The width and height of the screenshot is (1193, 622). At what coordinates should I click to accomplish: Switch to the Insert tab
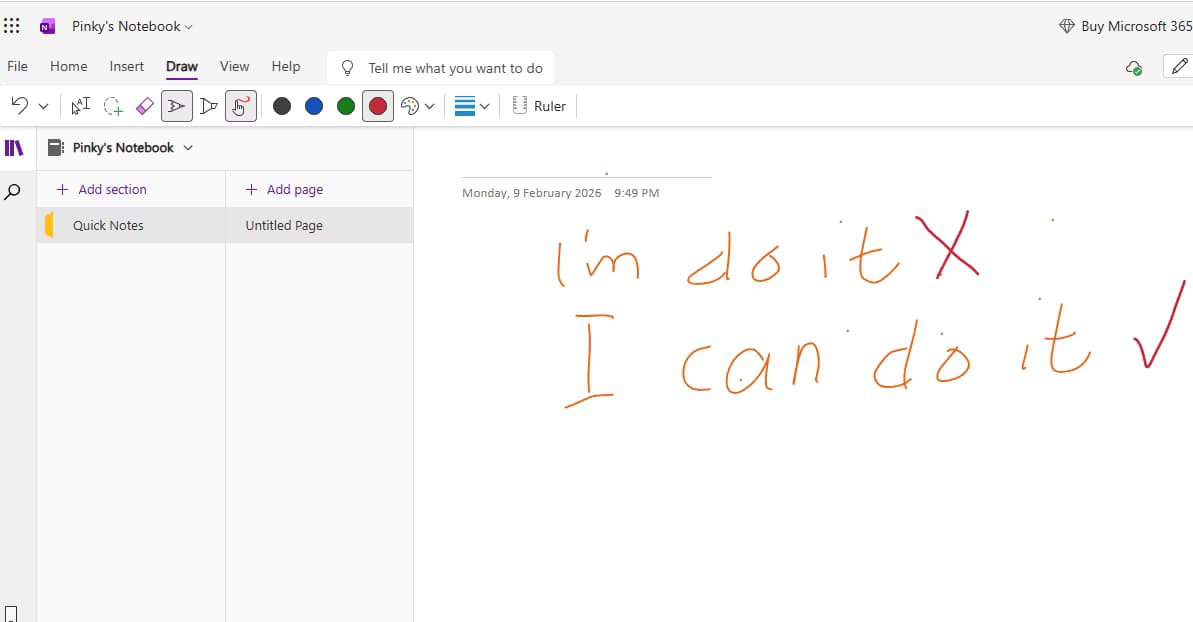[127, 67]
